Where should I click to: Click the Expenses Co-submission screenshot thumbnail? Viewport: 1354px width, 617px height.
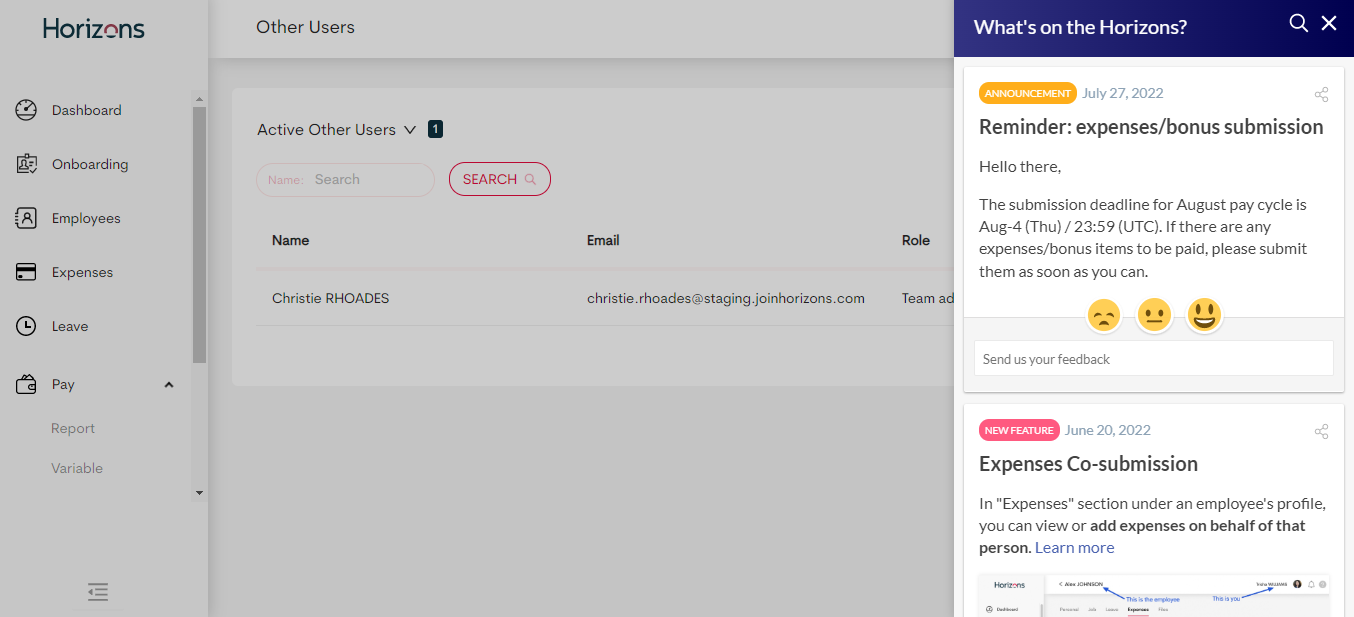(x=1154, y=594)
